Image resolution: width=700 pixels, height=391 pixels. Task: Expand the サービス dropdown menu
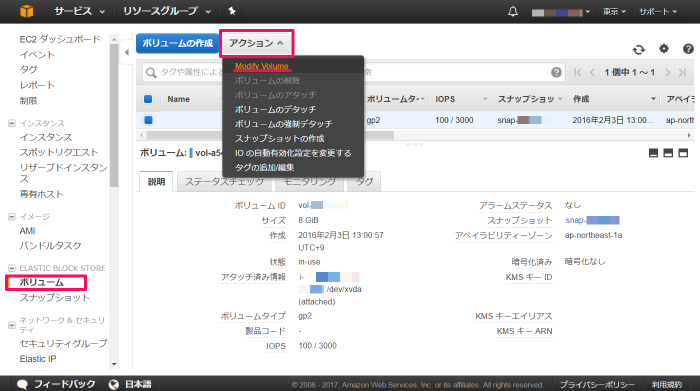(x=79, y=11)
